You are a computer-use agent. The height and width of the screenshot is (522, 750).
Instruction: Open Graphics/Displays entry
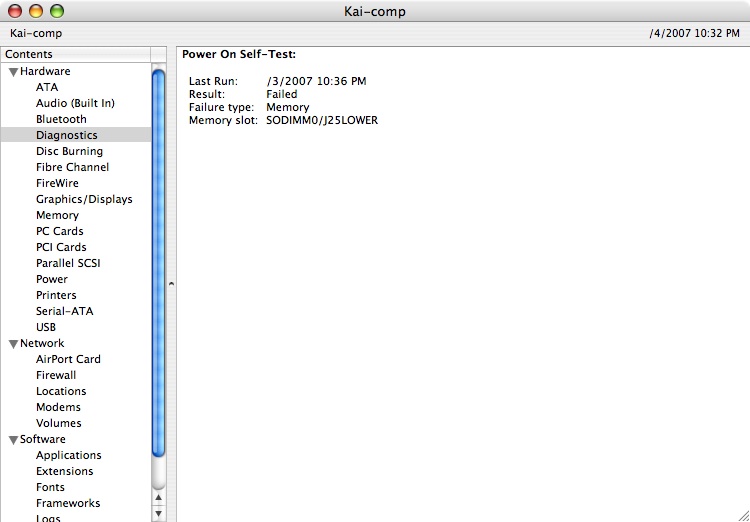tap(84, 199)
